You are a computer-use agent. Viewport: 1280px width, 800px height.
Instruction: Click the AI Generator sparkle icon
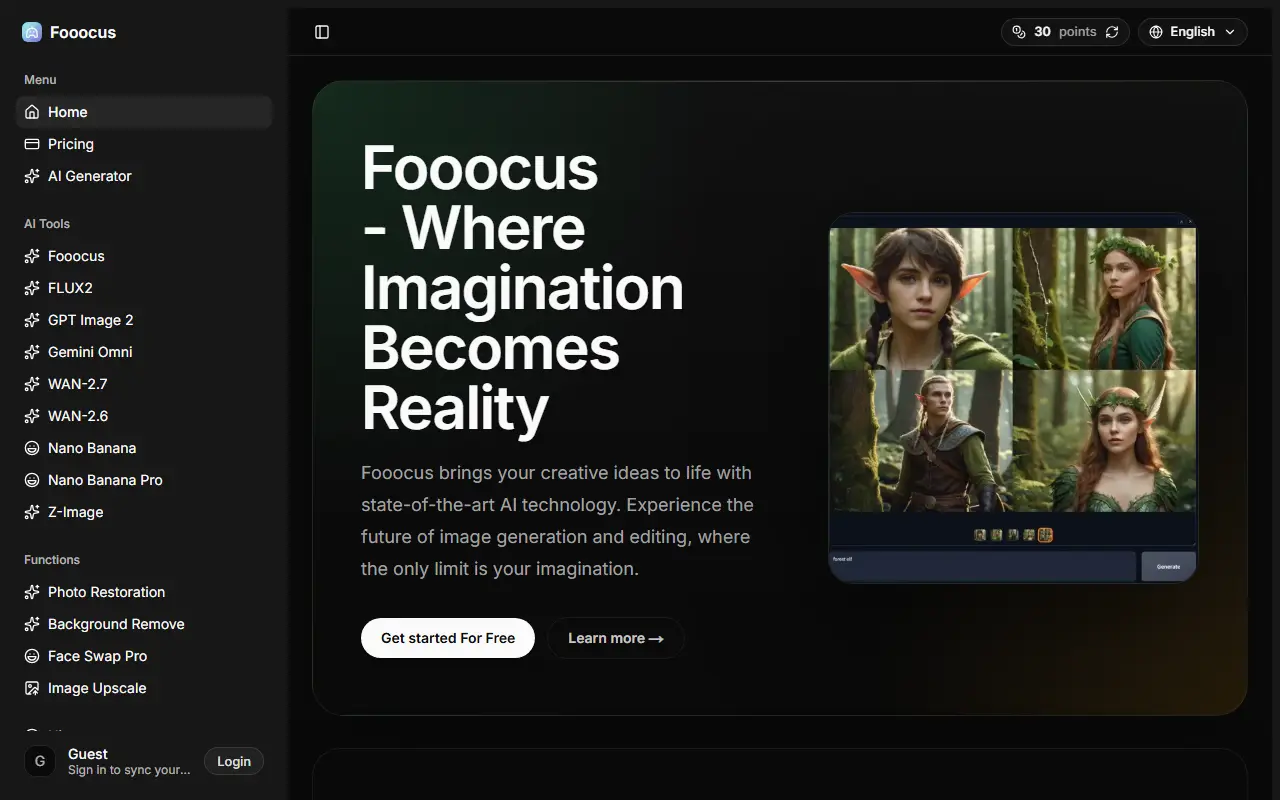point(32,176)
